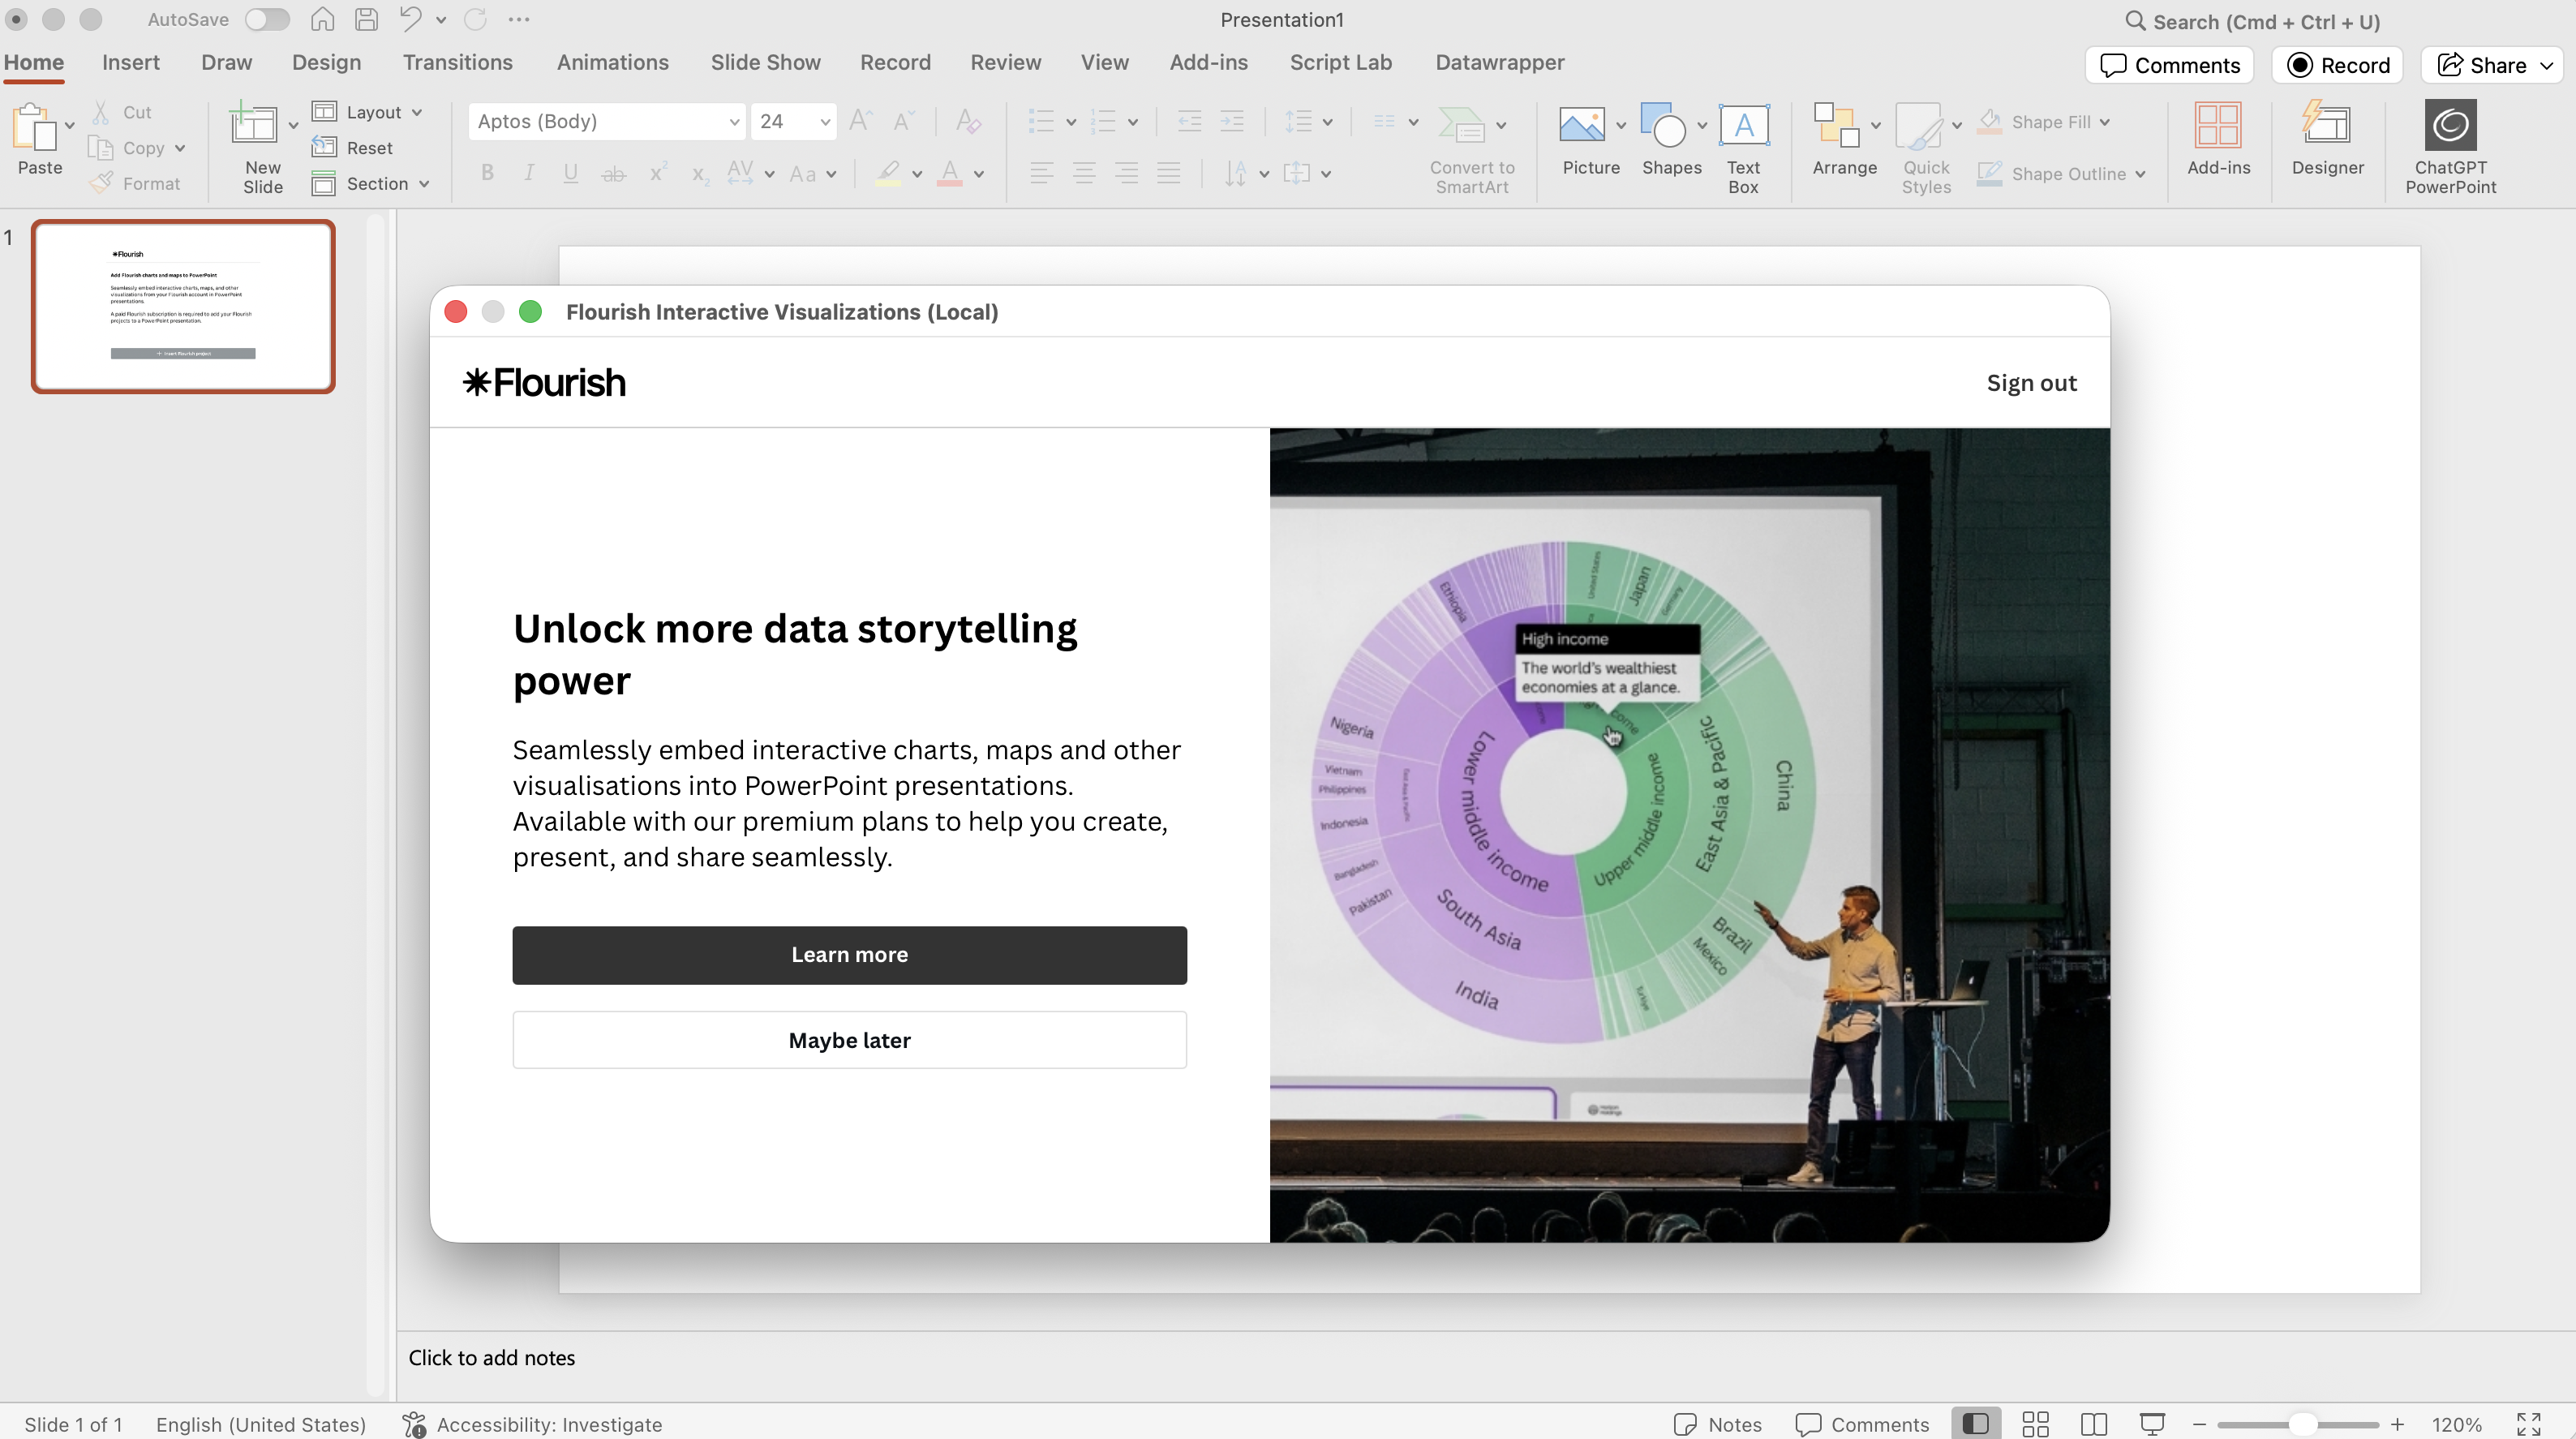Image resolution: width=2576 pixels, height=1439 pixels.
Task: Open the Add-ins ribbon button
Action: coord(2217,126)
